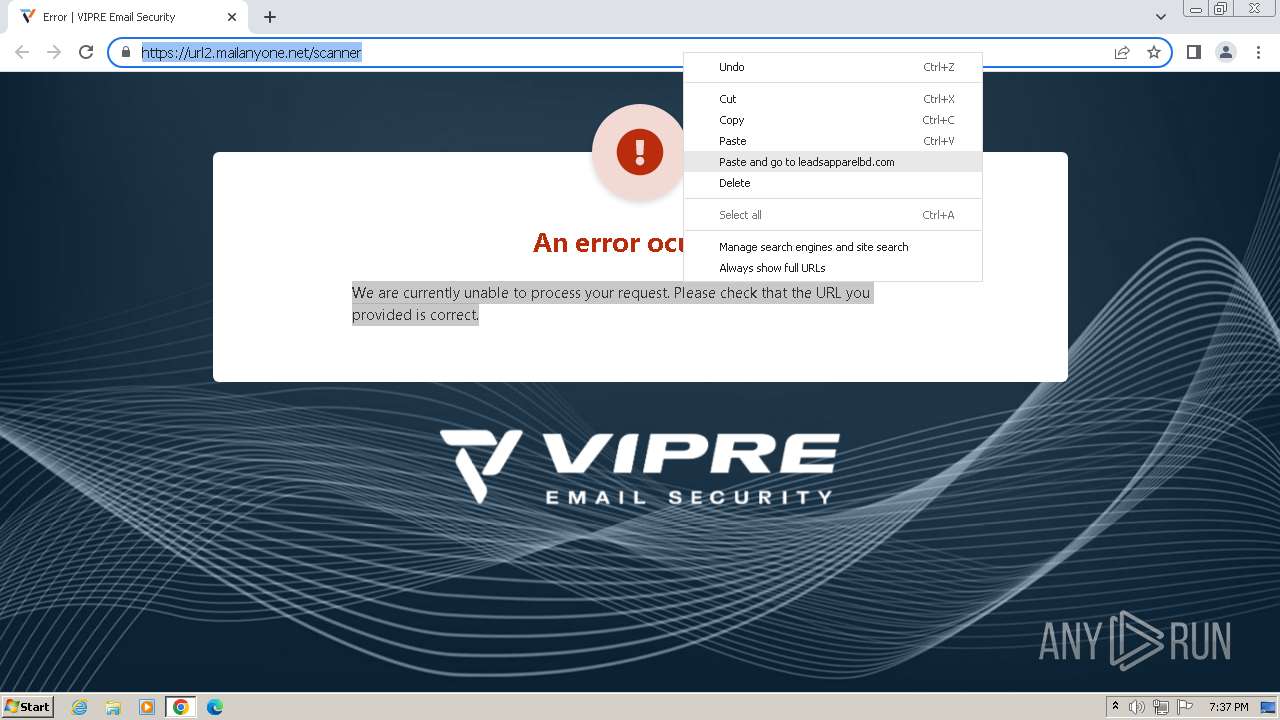Click the show desktop tray button
The height and width of the screenshot is (720, 1280).
1269,707
